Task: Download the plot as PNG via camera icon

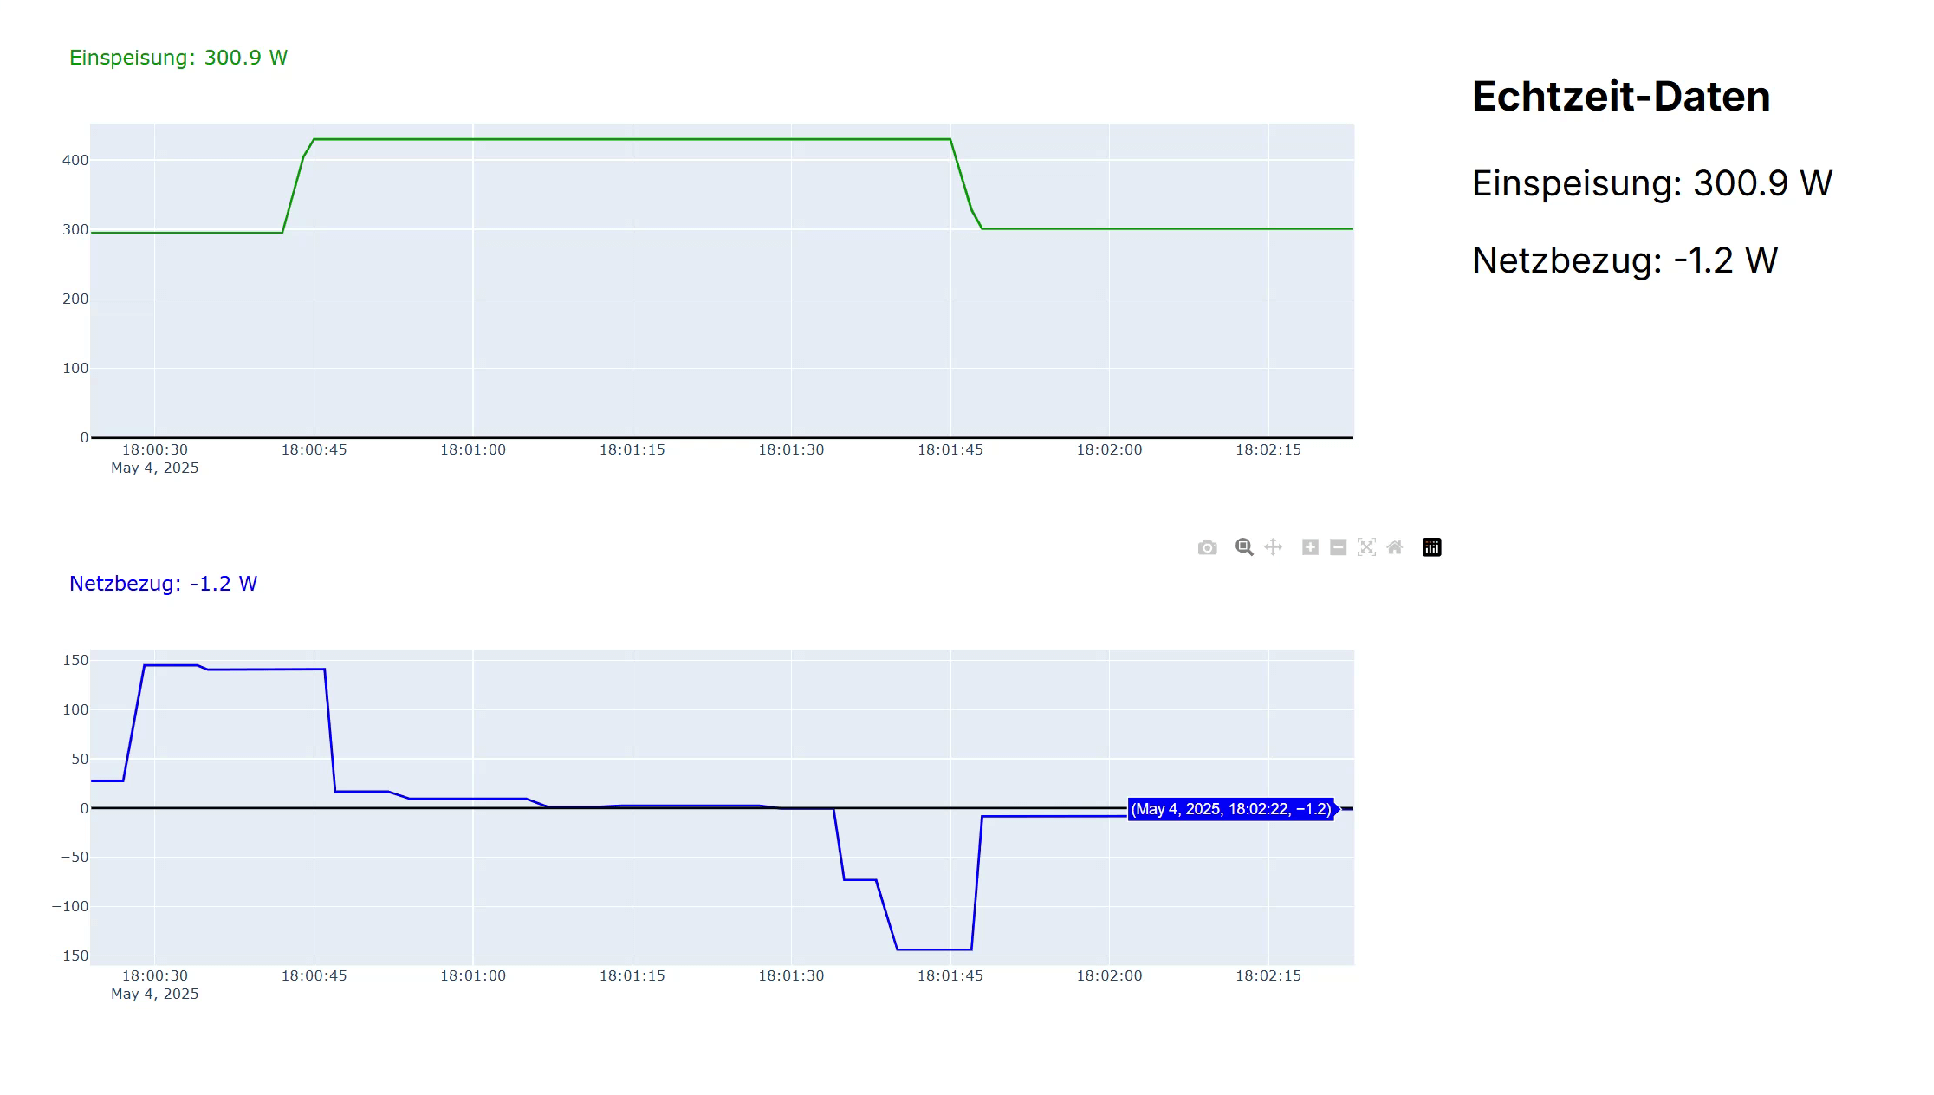Action: 1207,547
